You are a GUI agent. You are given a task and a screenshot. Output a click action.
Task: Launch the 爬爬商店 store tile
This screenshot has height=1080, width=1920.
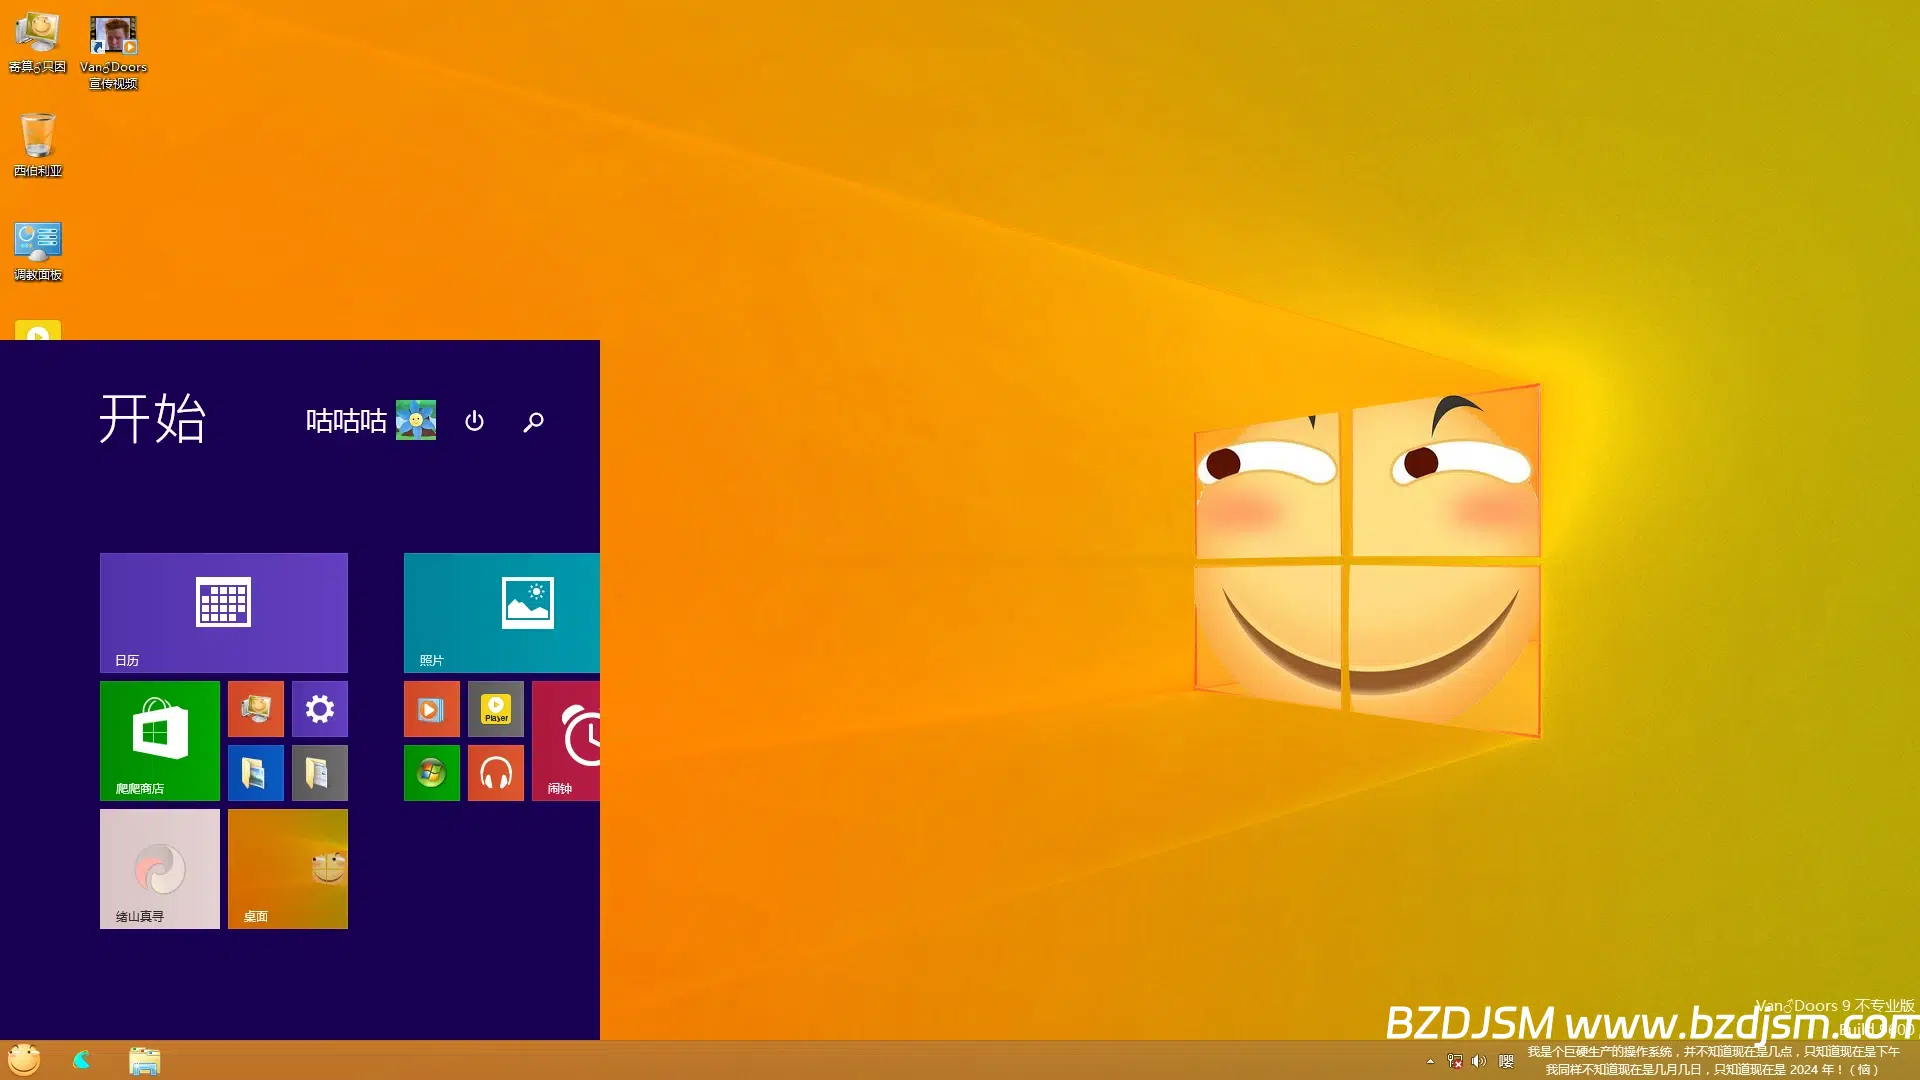160,741
